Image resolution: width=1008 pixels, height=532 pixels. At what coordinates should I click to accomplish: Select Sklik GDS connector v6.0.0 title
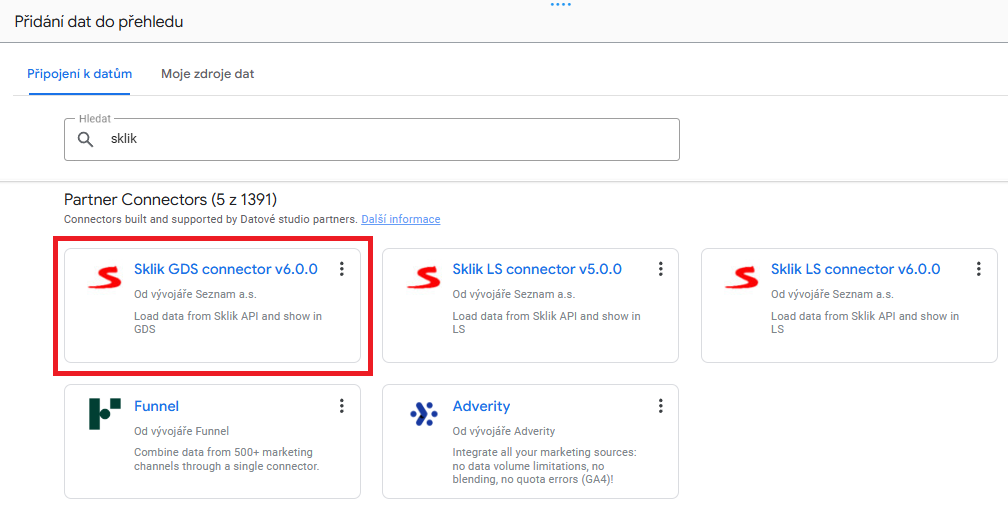226,269
